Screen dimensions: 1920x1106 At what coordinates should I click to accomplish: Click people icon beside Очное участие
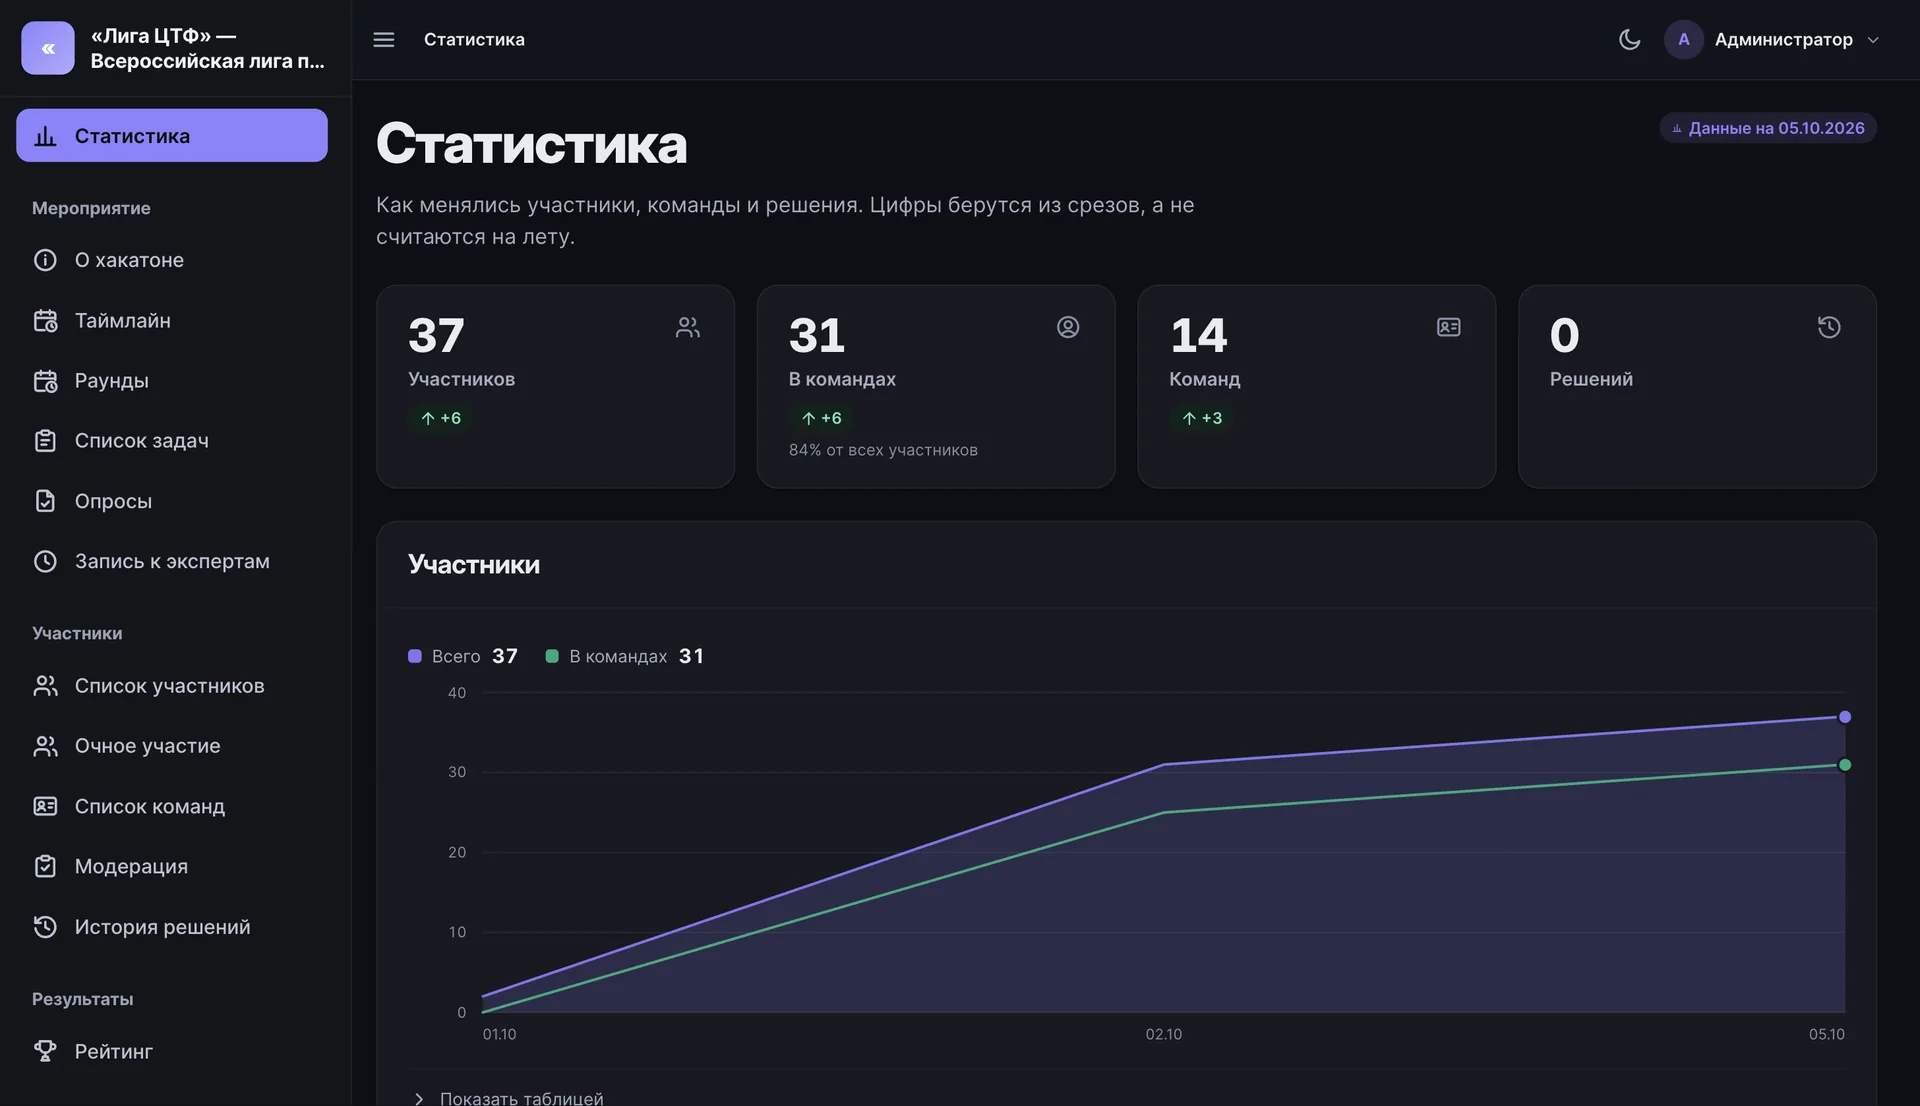pos(45,746)
